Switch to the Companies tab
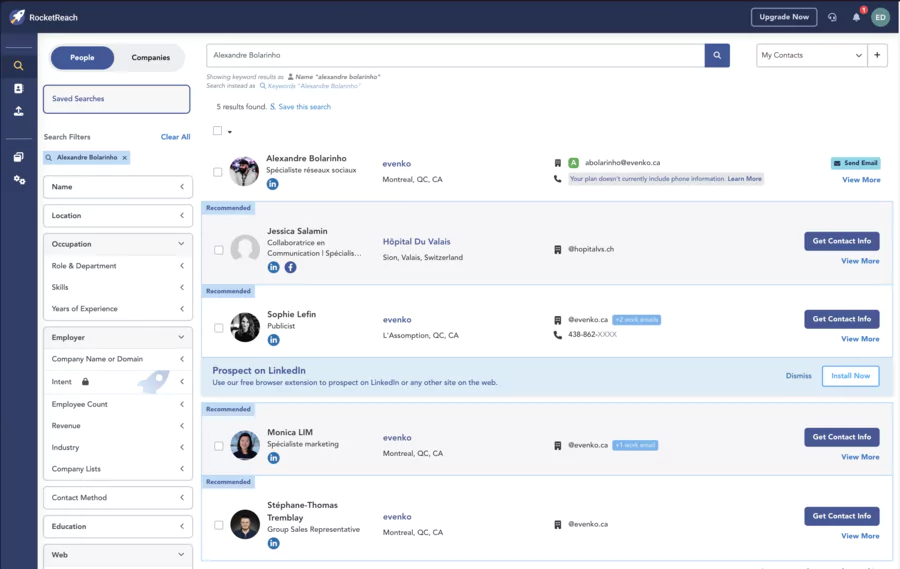Screen dimensions: 900x569 pyautogui.click(x=150, y=57)
